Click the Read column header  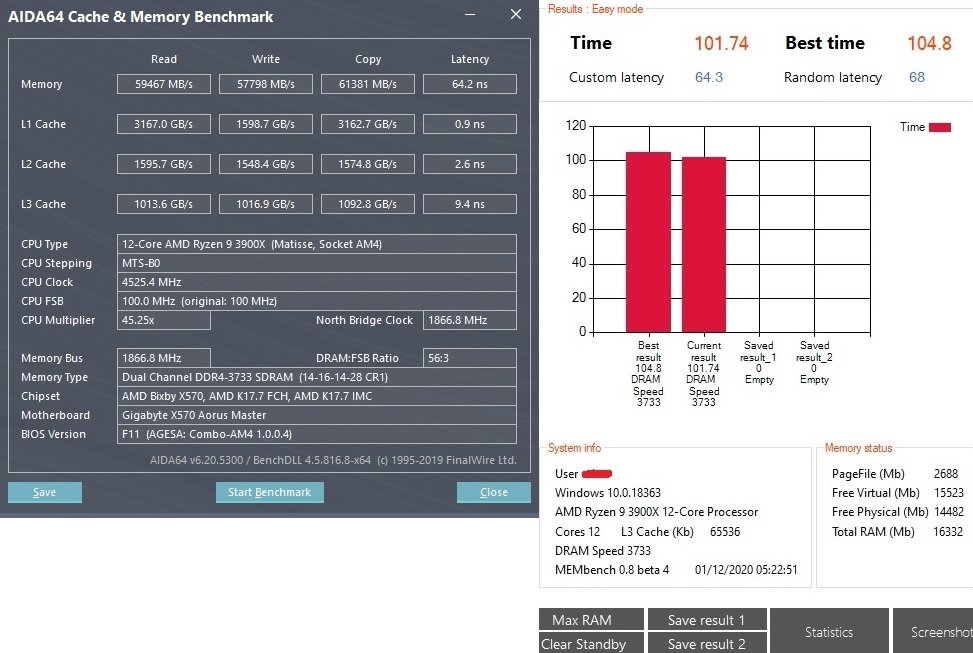(164, 59)
